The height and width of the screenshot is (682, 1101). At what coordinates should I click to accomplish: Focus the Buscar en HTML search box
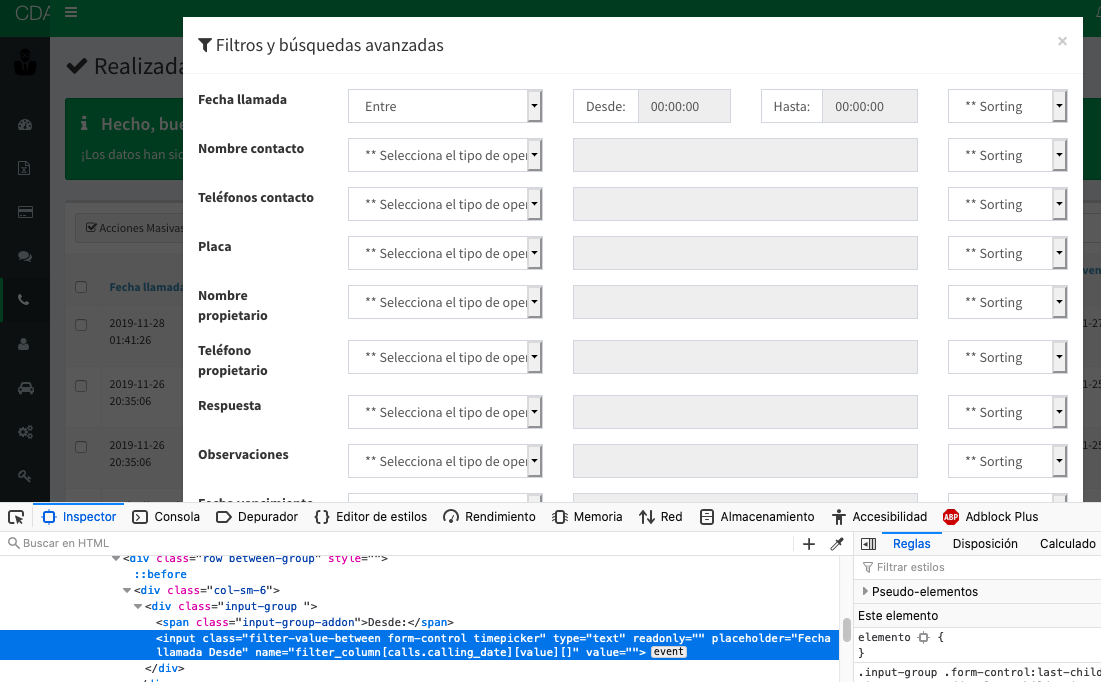[400, 543]
